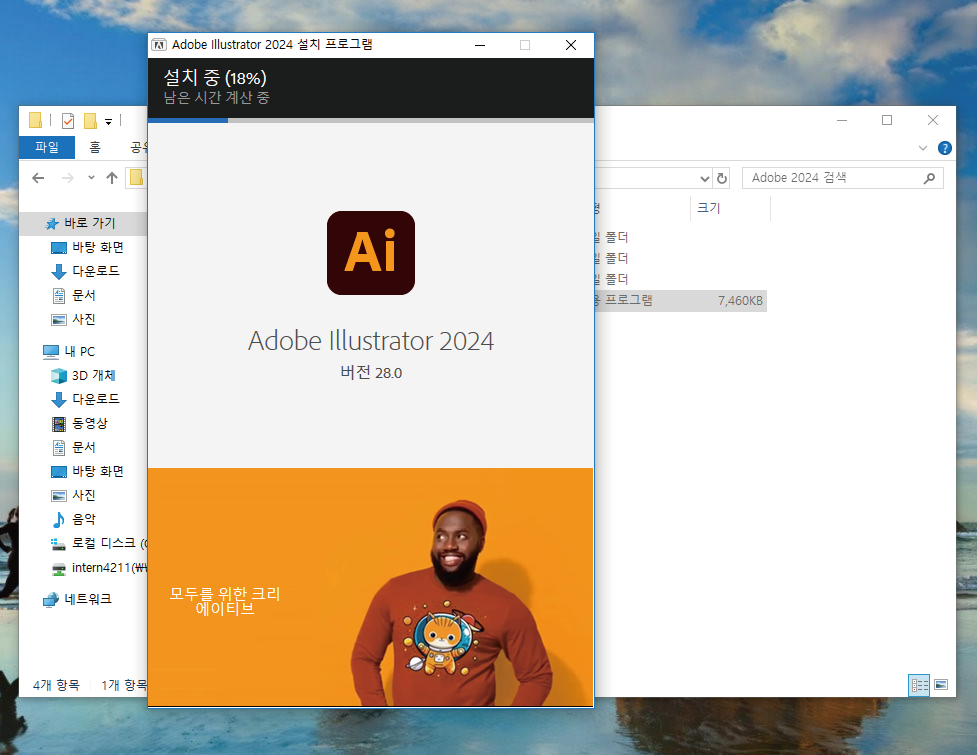The height and width of the screenshot is (755, 977).
Task: Open 사진 under 내 PC
Action: pos(83,495)
